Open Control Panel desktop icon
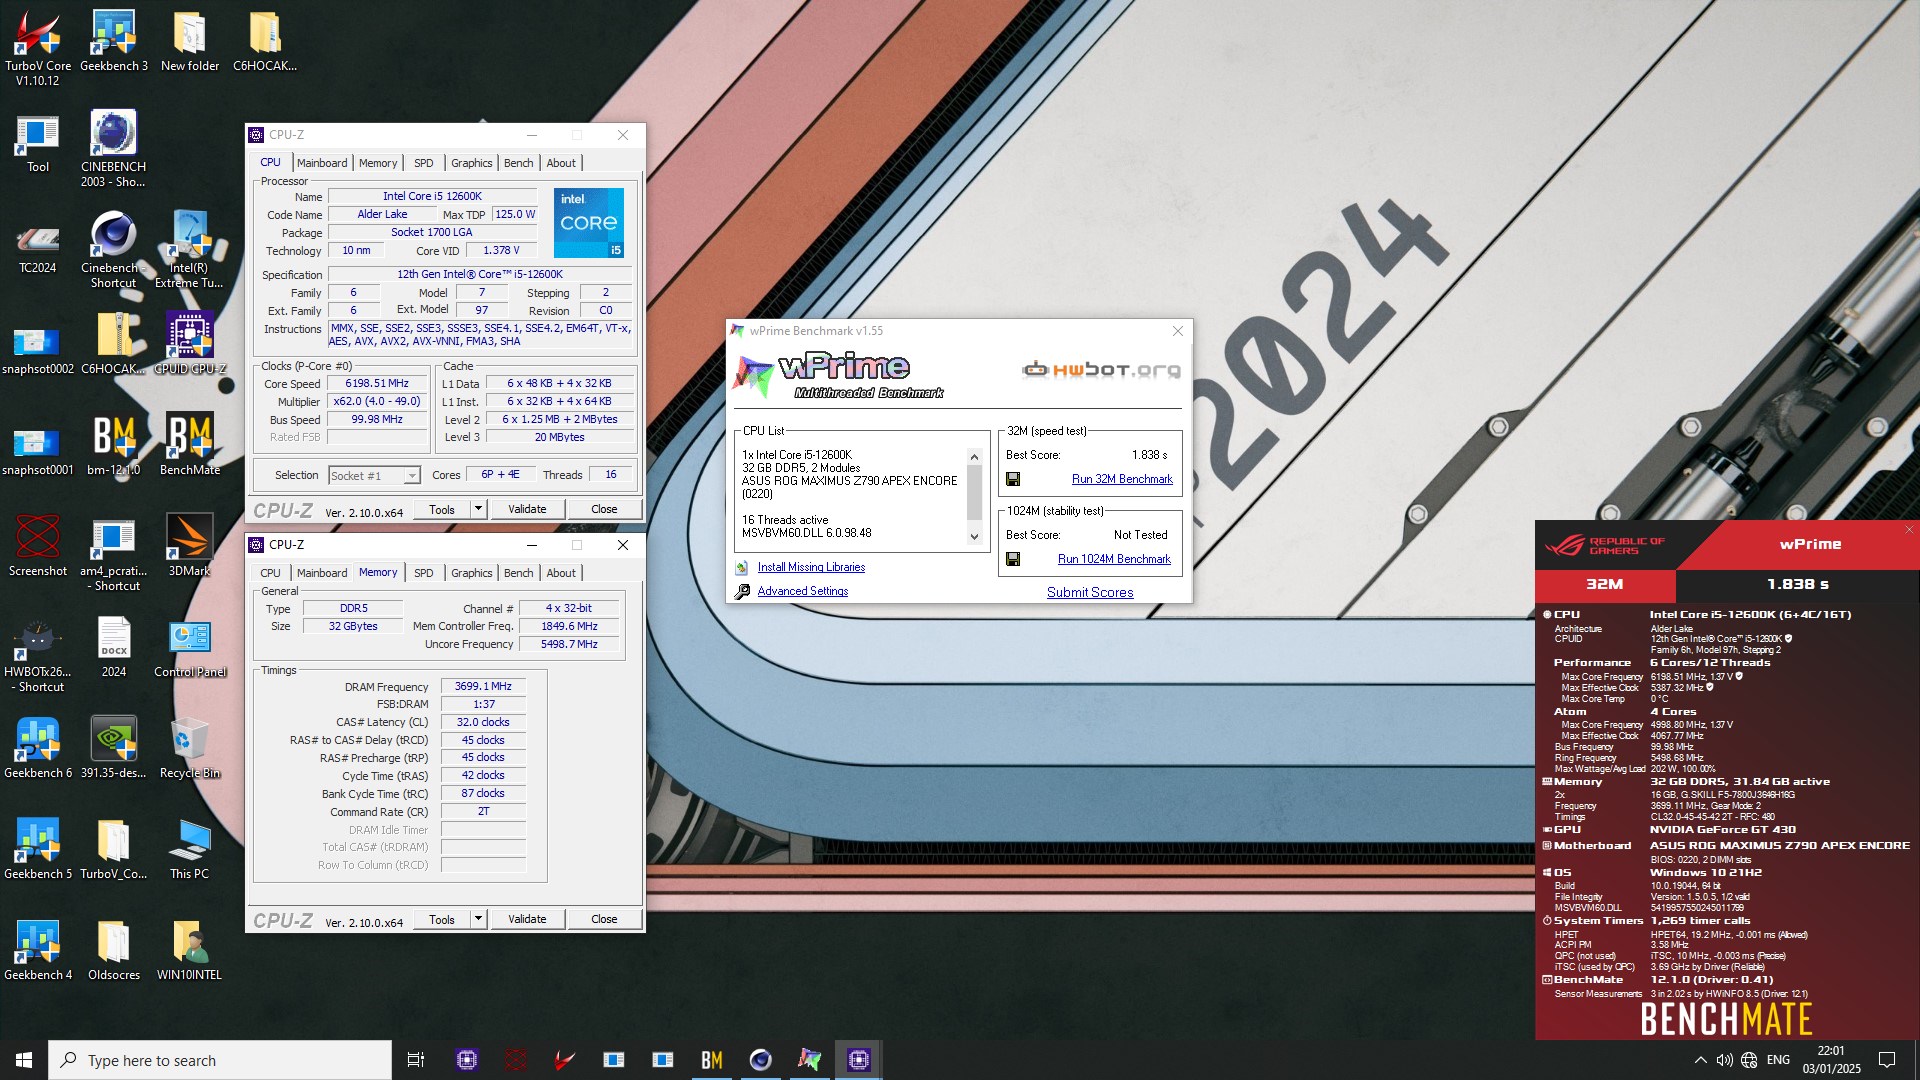The image size is (1920, 1080). pyautogui.click(x=190, y=647)
